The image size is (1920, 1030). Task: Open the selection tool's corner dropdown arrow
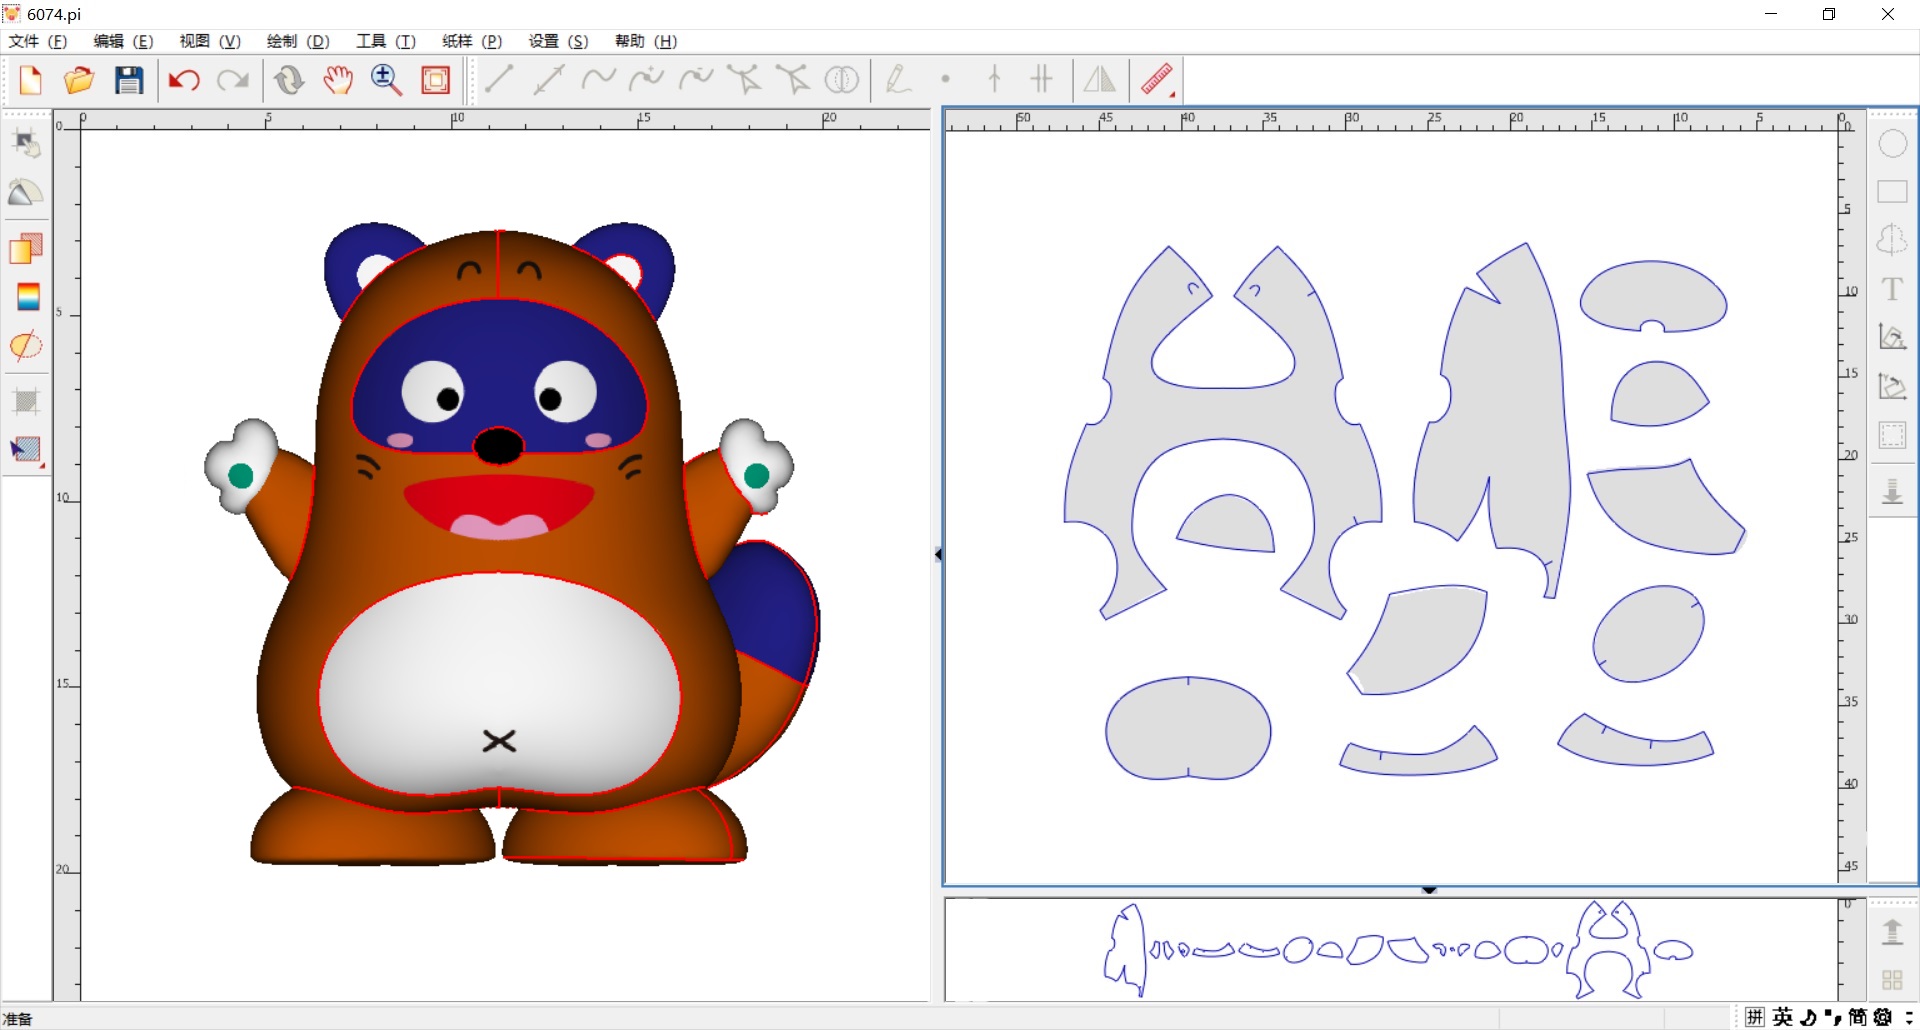(x=41, y=465)
